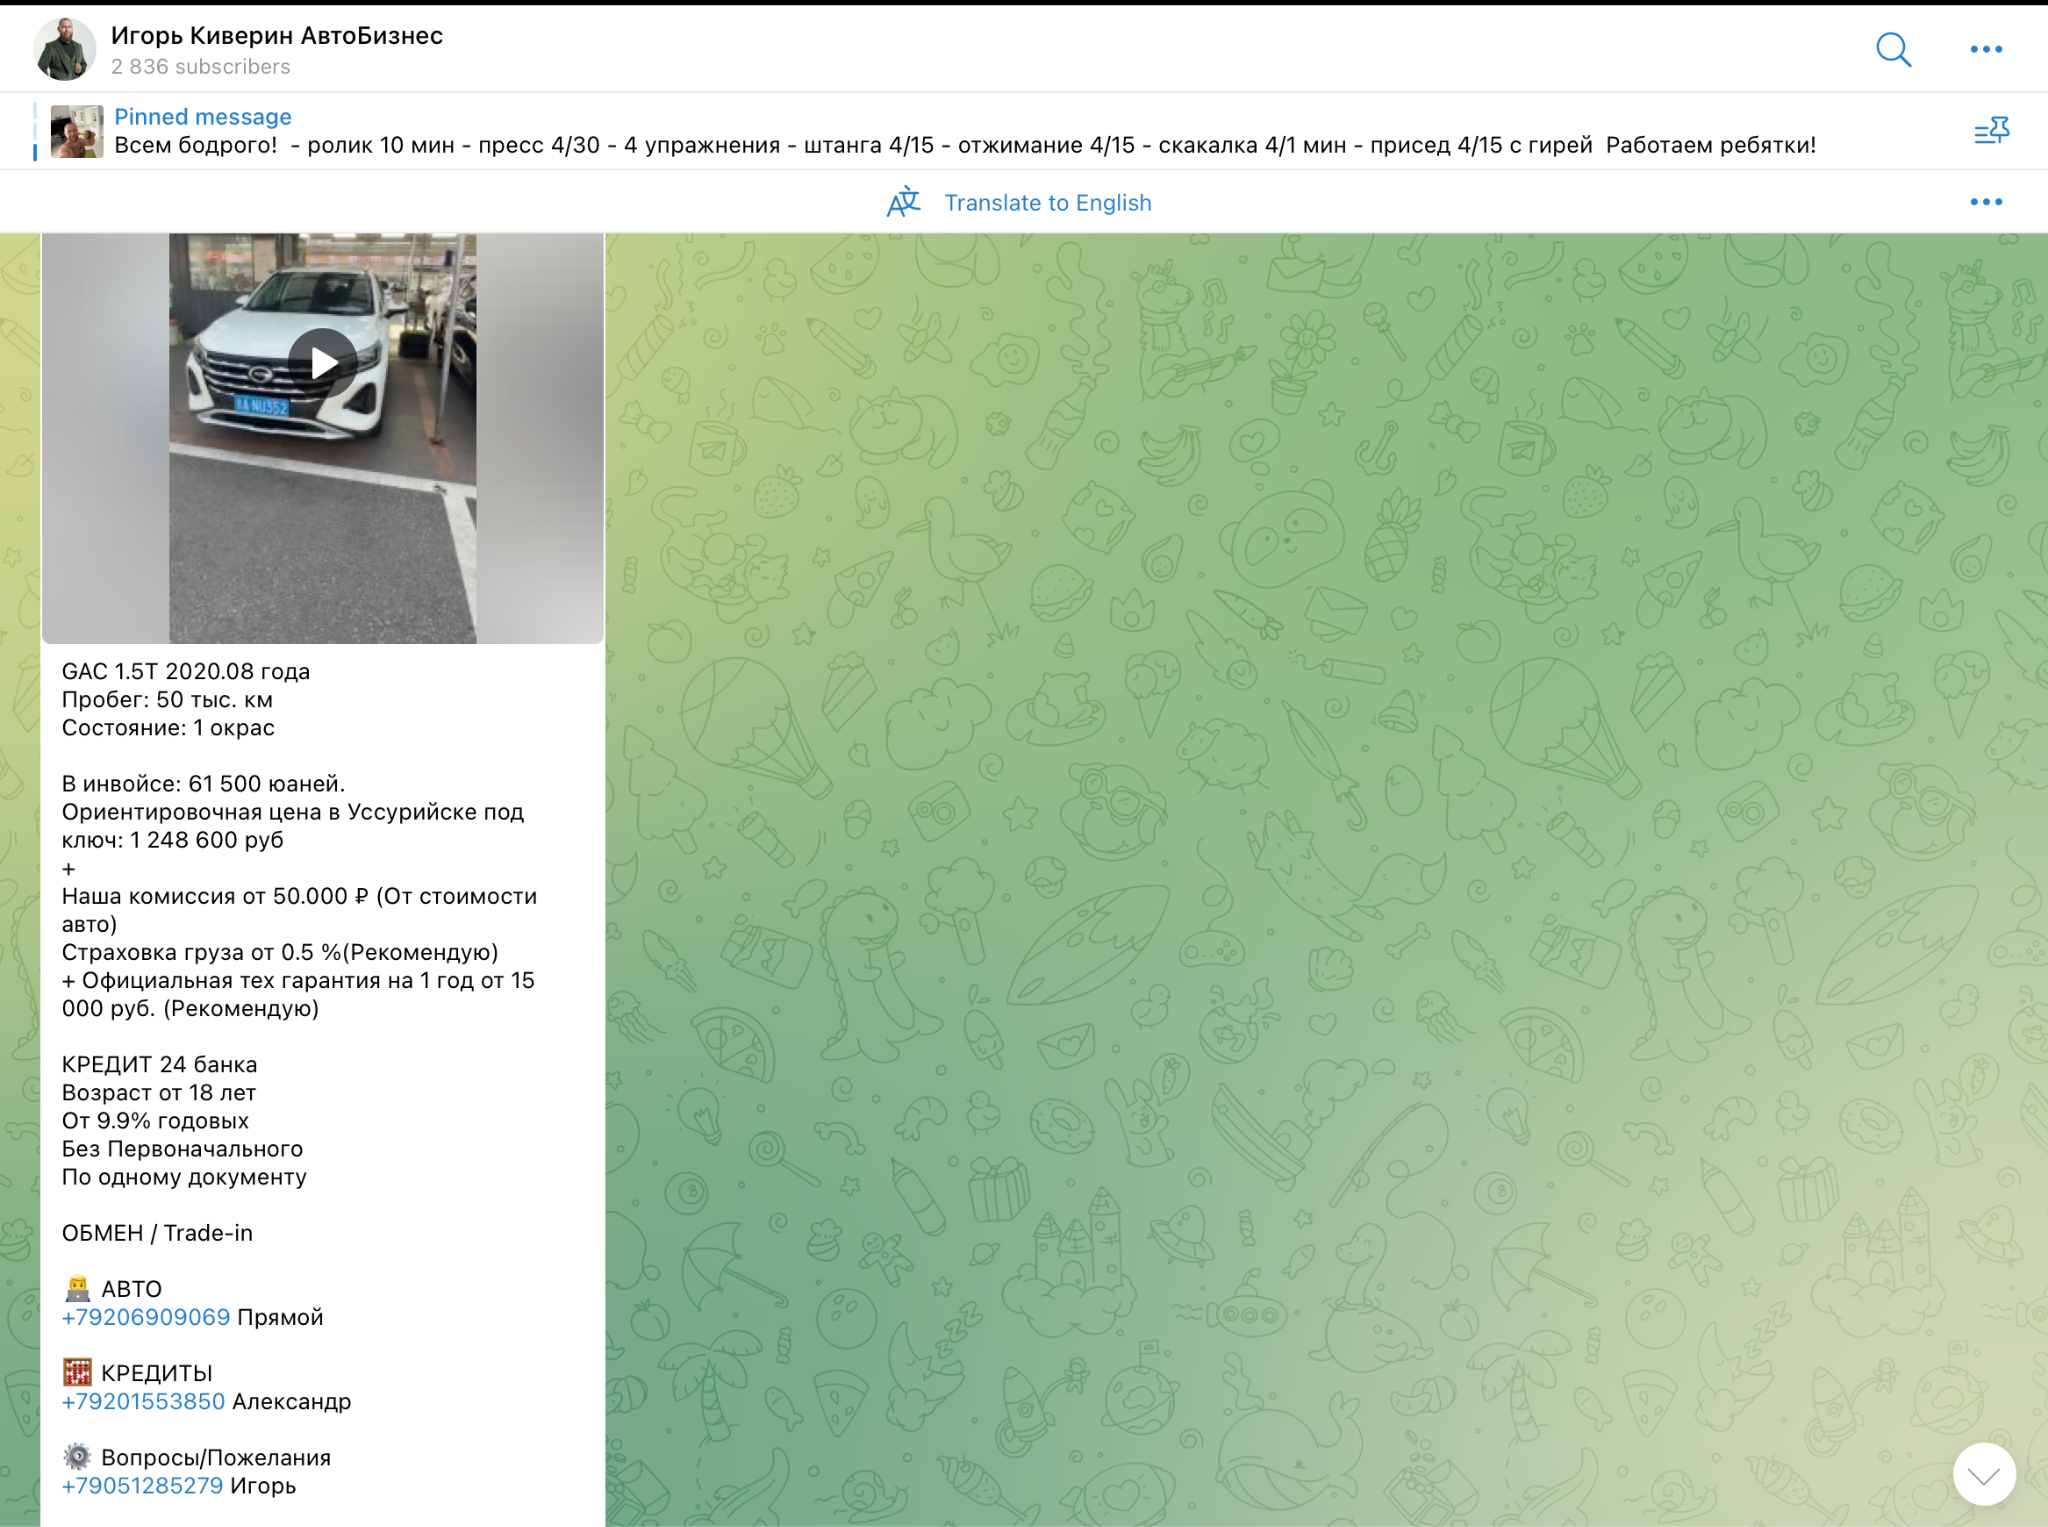Screen dimensions: 2048x1527
Task: Click the АВТО mechanic emoji
Action: 77,1288
